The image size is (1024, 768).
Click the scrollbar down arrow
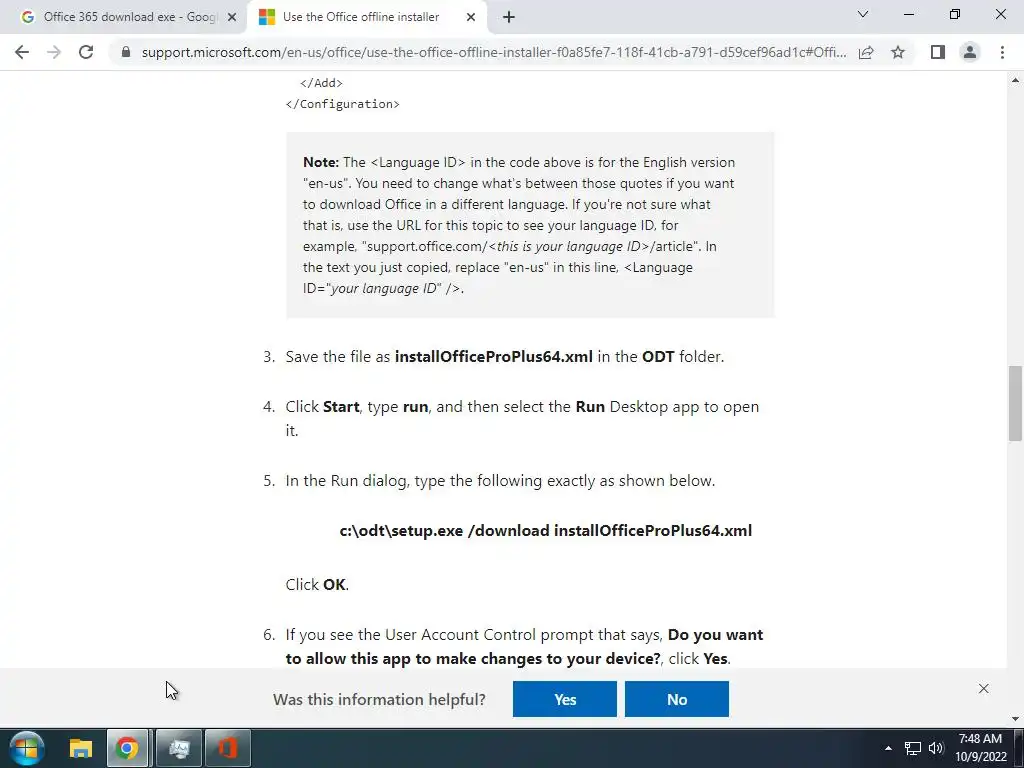(1015, 719)
